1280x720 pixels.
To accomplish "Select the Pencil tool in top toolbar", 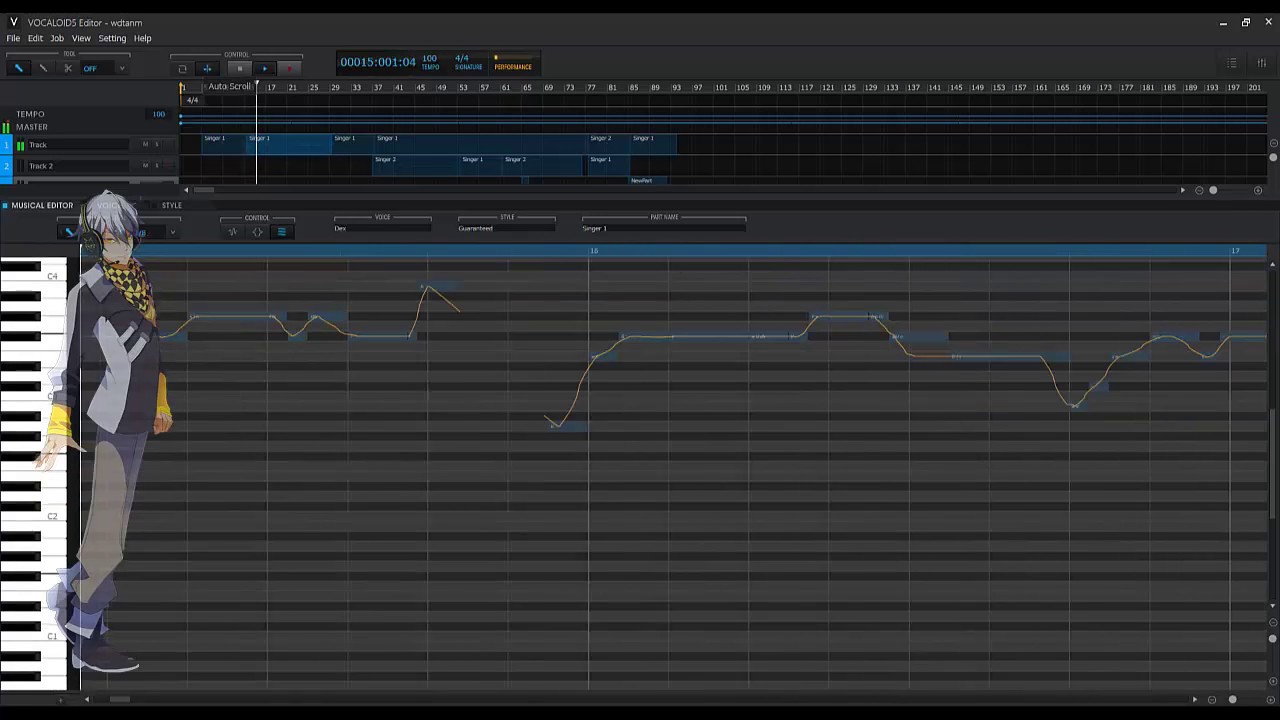I will tap(18, 68).
